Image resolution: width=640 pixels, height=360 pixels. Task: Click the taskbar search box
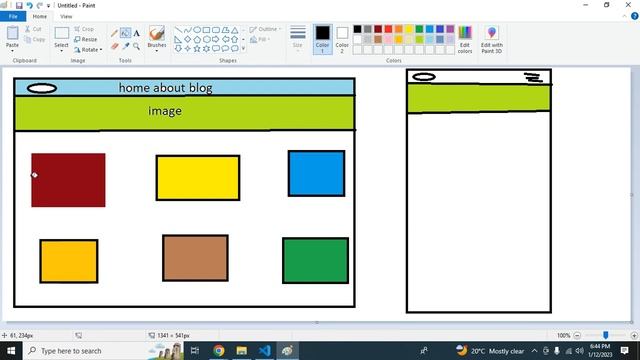click(103, 351)
